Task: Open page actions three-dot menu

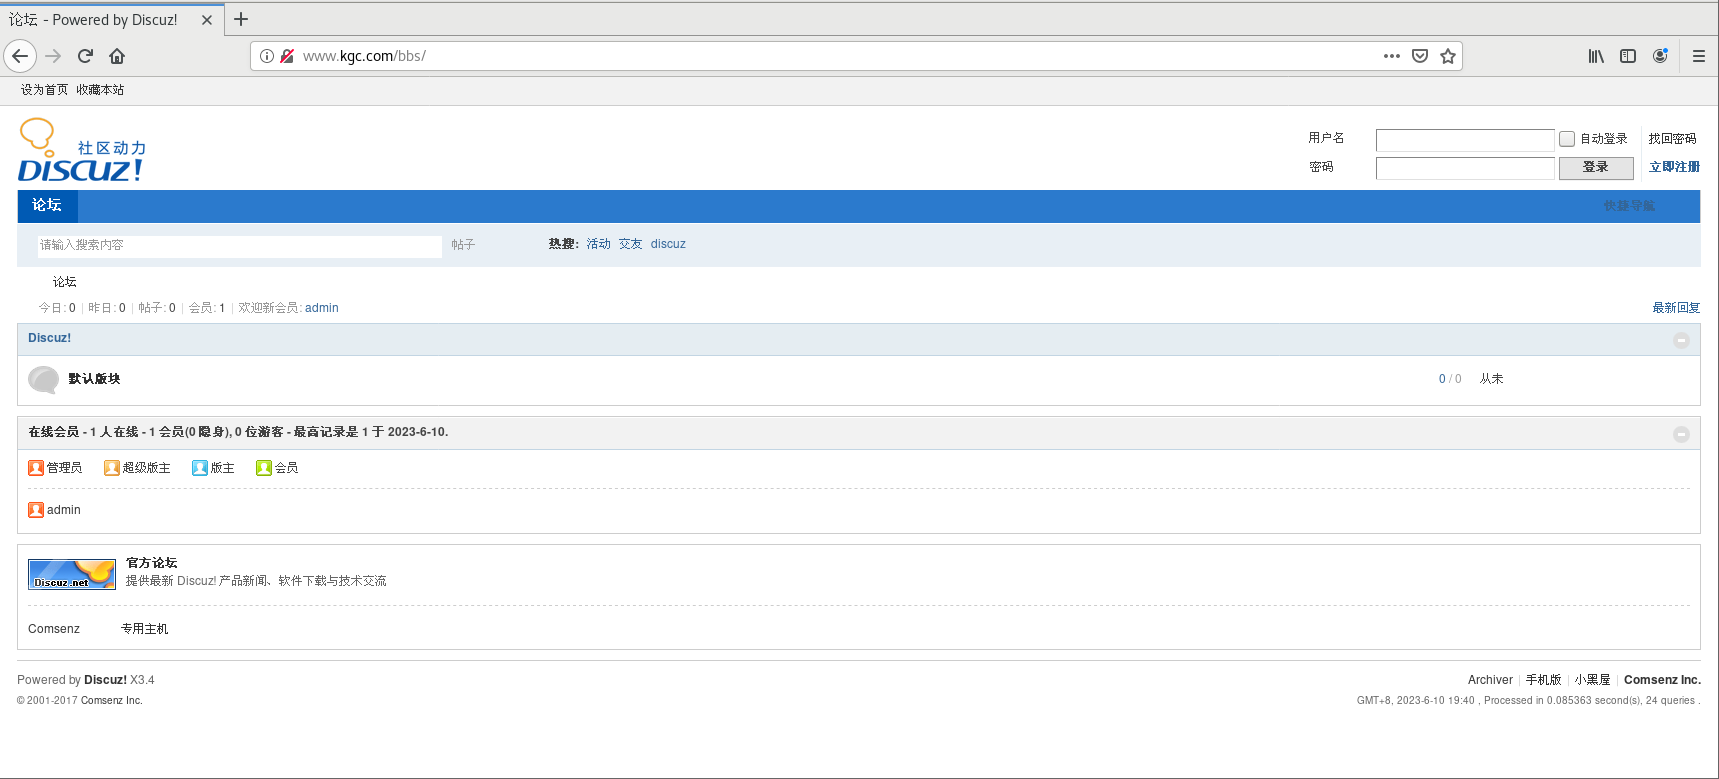Action: coord(1391,56)
